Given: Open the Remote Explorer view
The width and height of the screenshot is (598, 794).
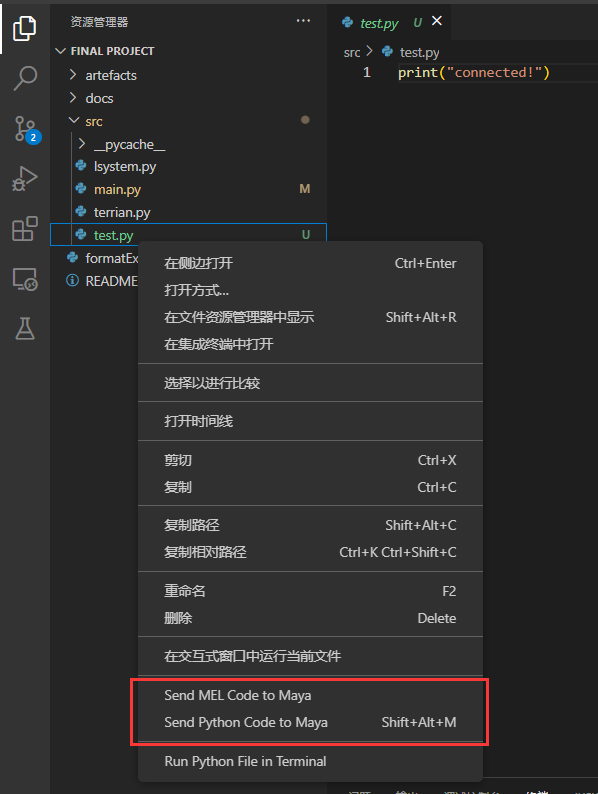Looking at the screenshot, I should tap(24, 279).
